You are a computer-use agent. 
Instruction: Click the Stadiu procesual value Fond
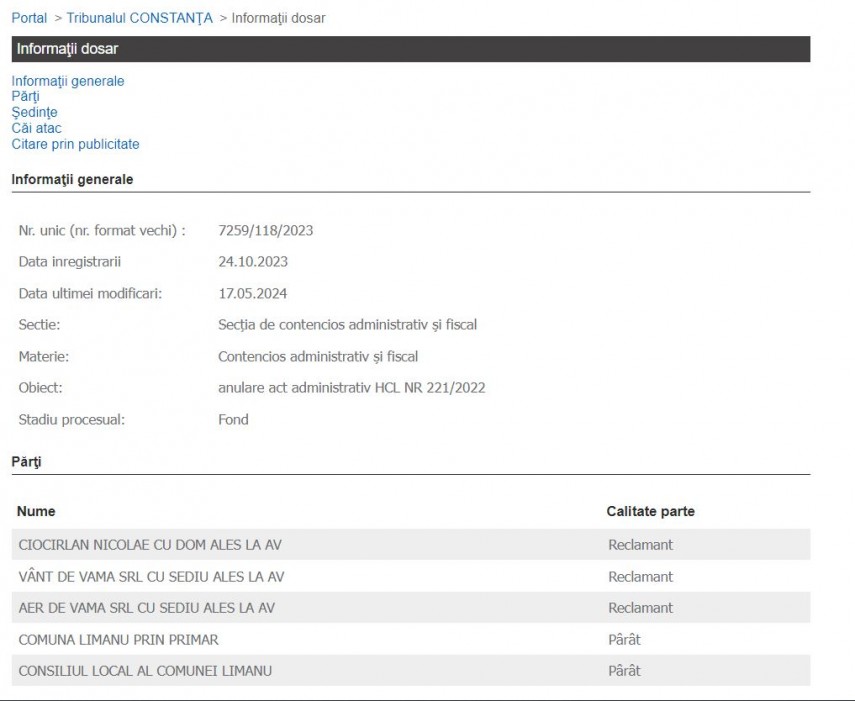click(x=233, y=420)
